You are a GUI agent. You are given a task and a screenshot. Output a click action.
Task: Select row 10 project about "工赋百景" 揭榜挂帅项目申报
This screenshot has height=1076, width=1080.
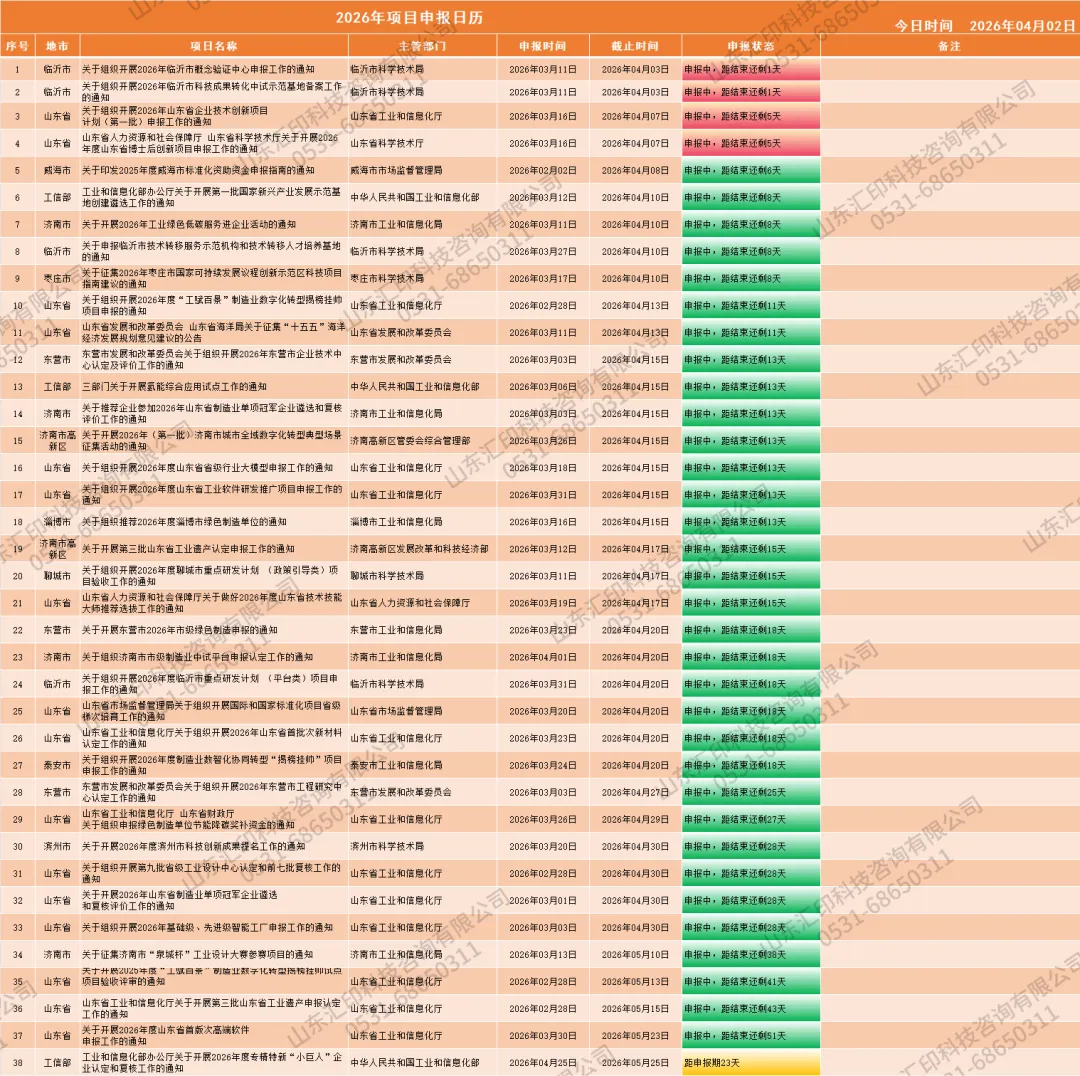click(x=212, y=305)
